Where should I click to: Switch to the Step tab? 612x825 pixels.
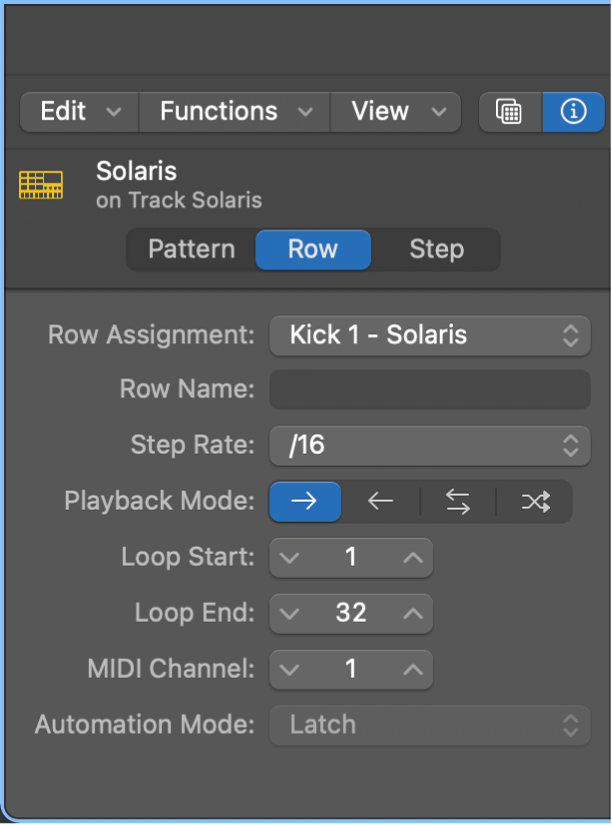436,249
